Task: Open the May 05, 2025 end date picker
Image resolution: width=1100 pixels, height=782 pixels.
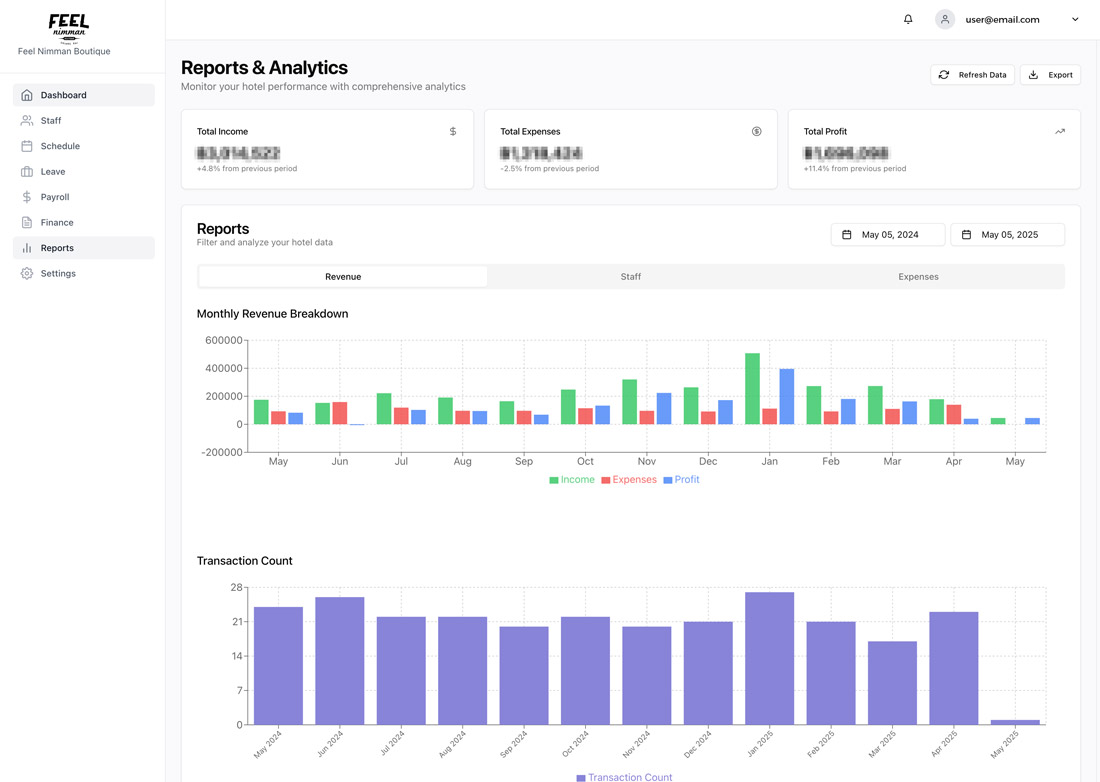Action: pyautogui.click(x=1007, y=234)
